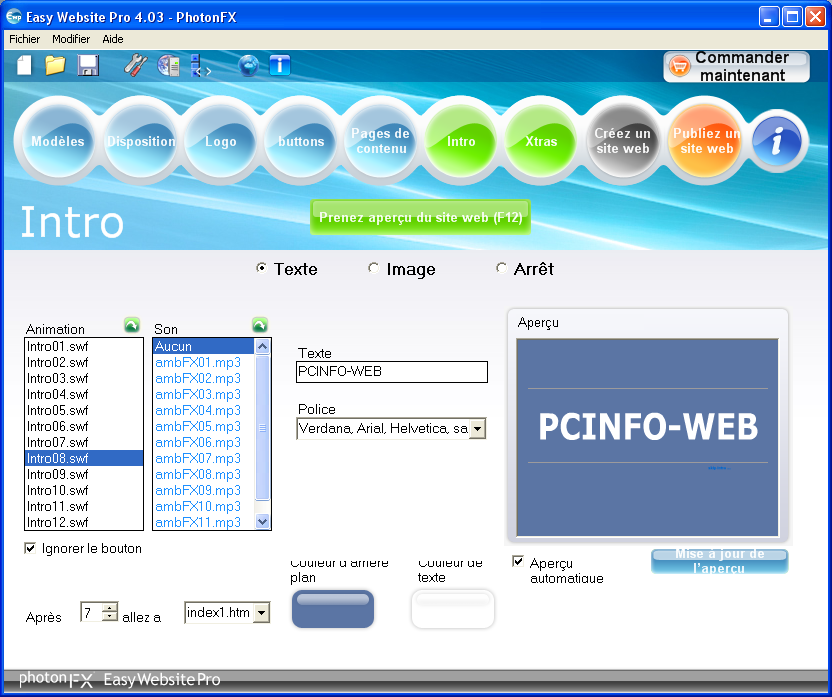Select Intro04.swf animation
The image size is (832, 697).
(x=84, y=394)
